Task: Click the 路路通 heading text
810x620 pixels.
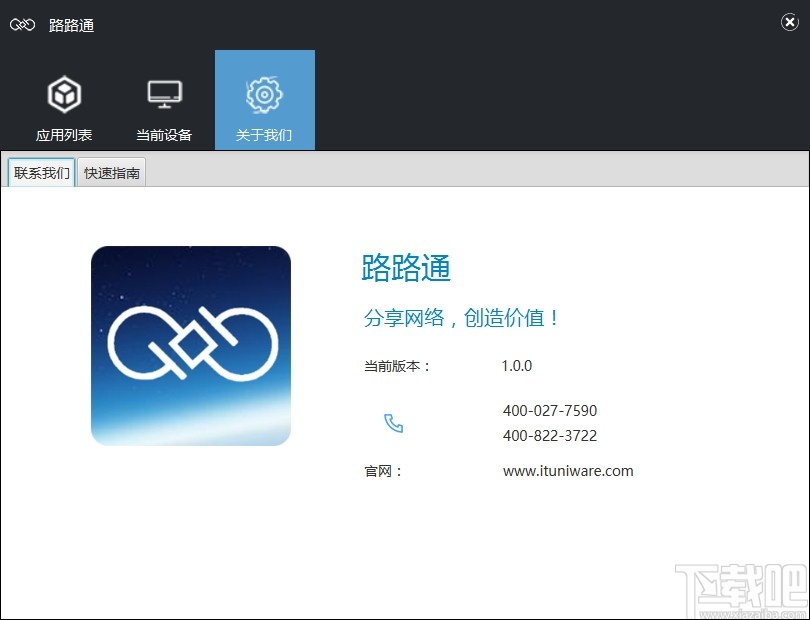Action: pos(405,269)
